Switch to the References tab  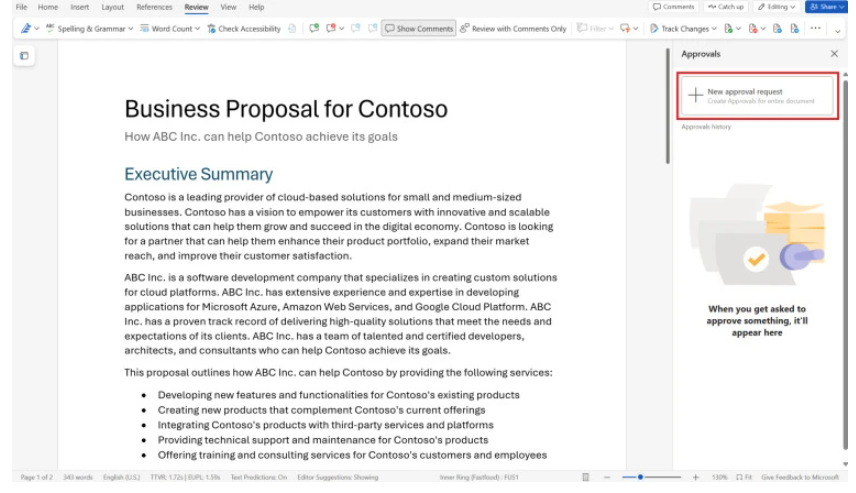coord(154,7)
